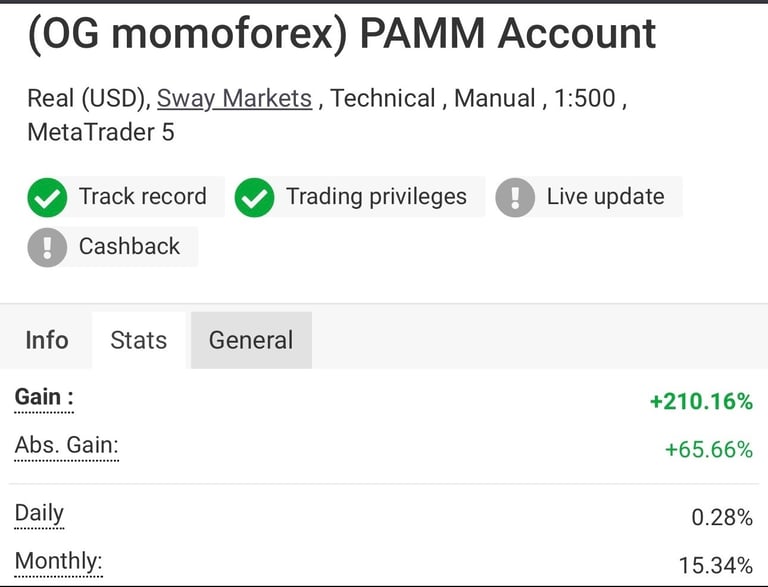Click the gray Live update warning icon

[x=515, y=197]
